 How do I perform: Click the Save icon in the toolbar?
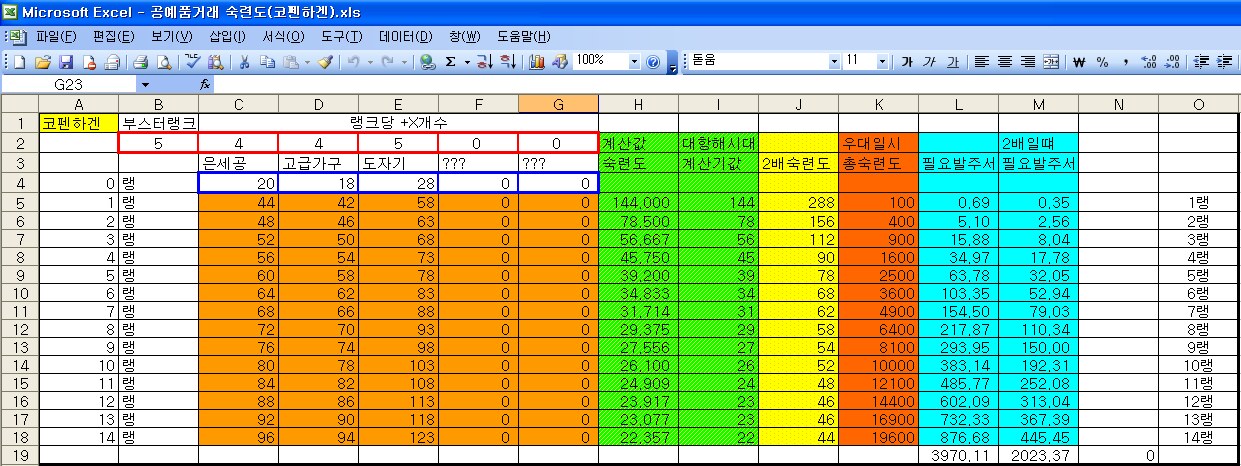point(66,62)
